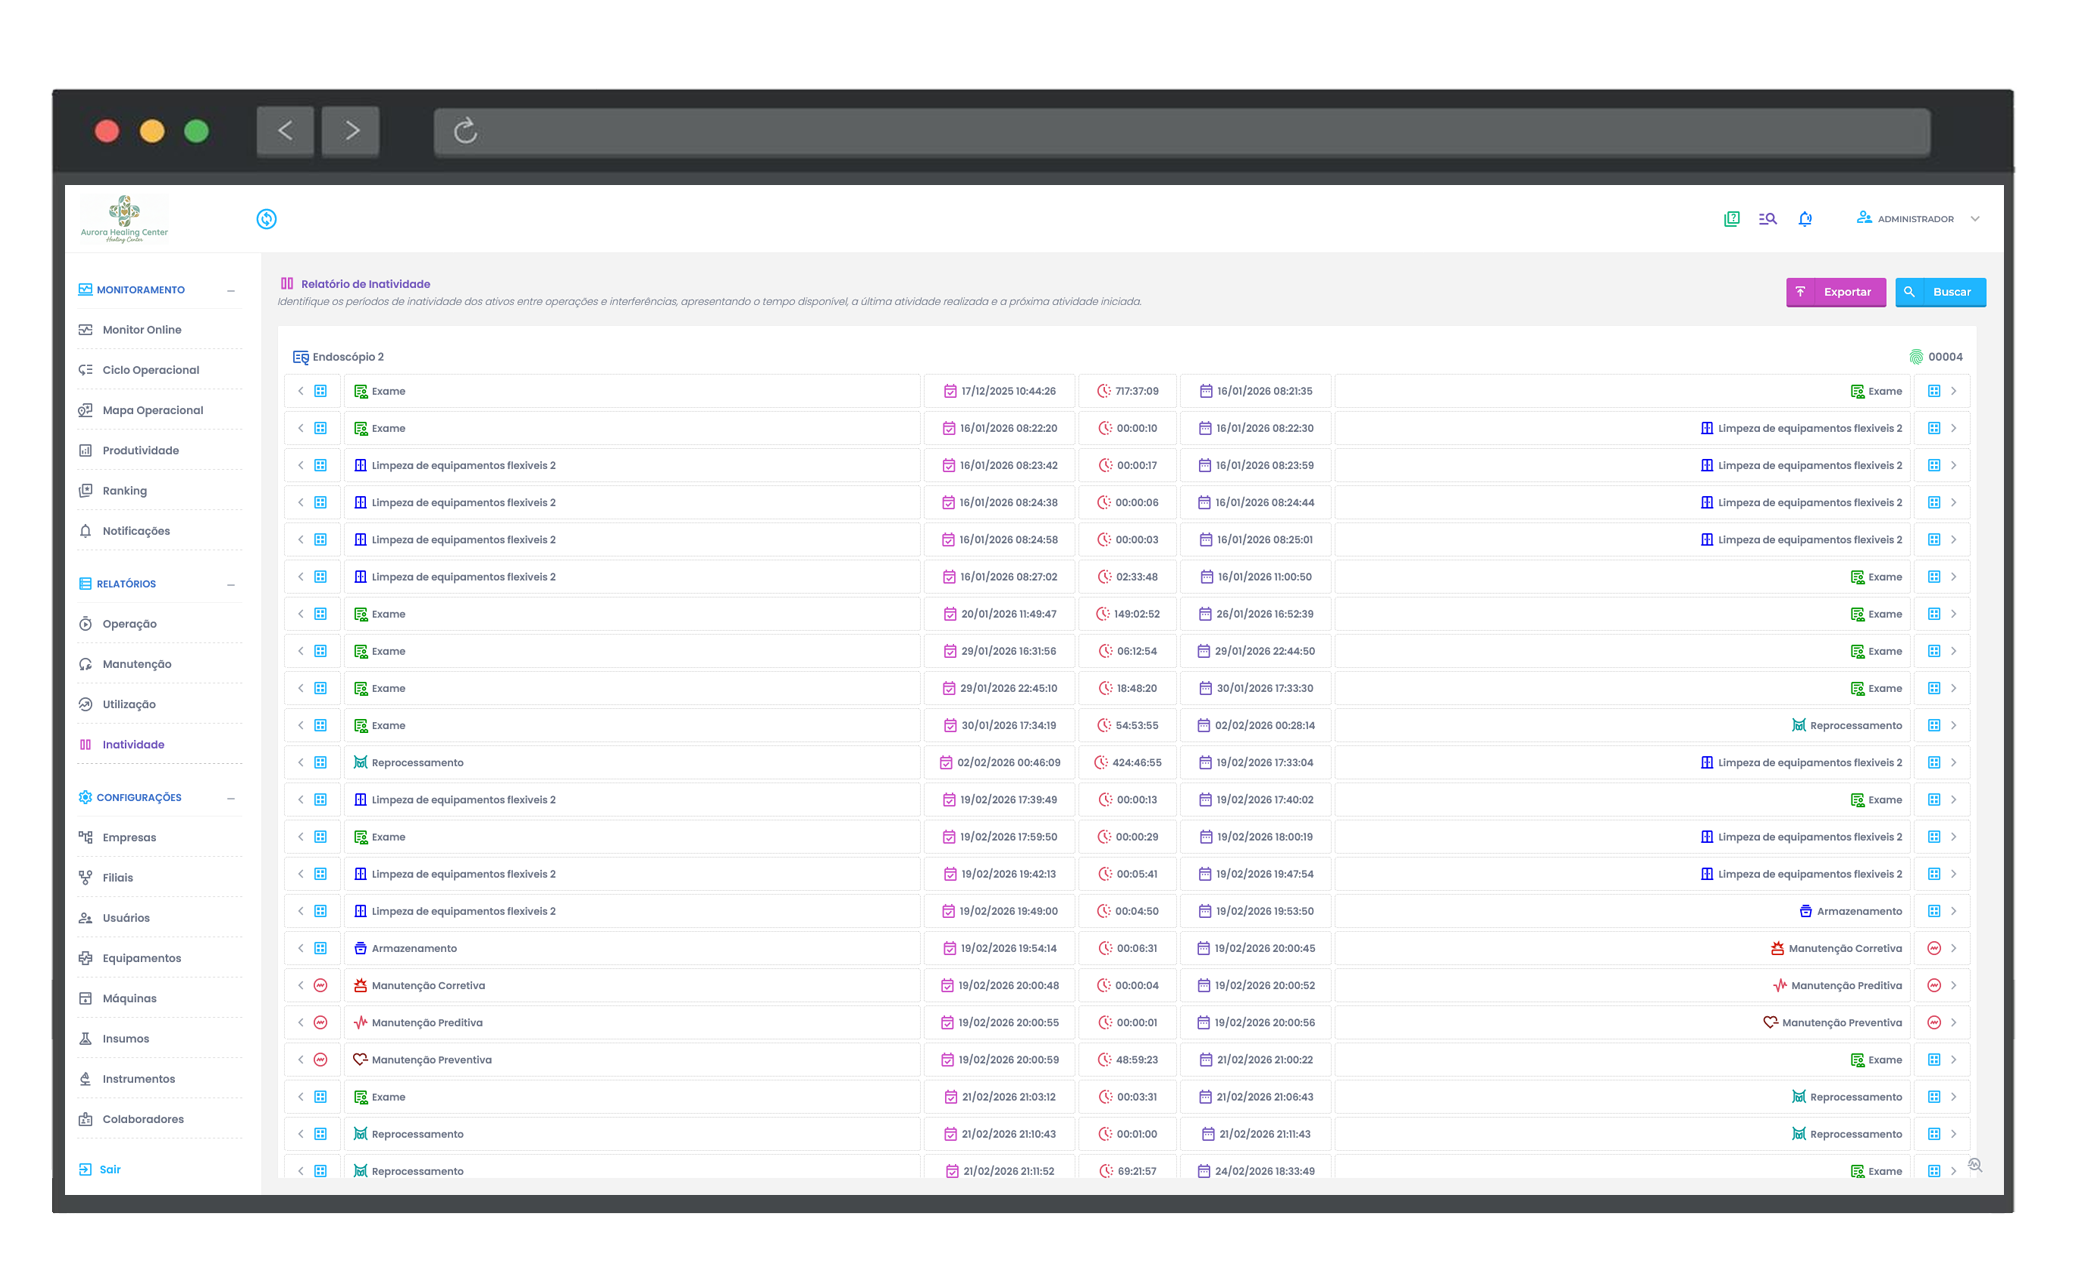Click the magnifier icon at bottom-right of table
Screen dimensions: 2073x1288
(x=1976, y=1165)
